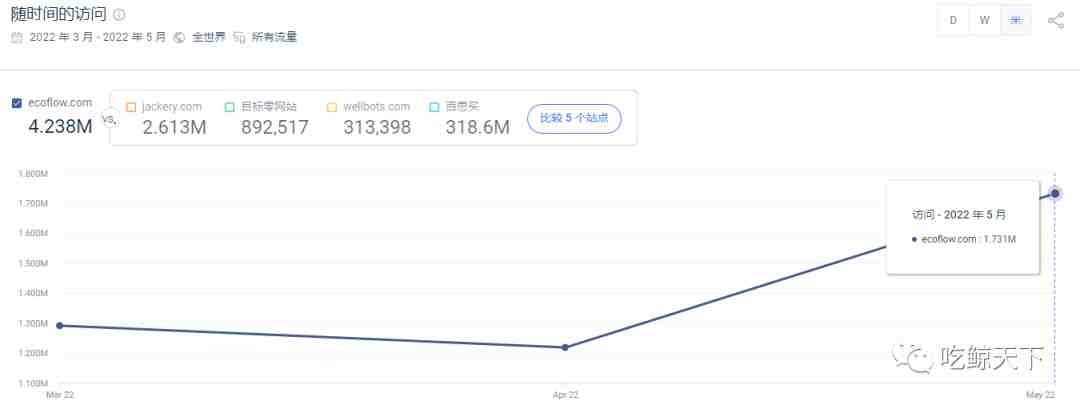
Task: Click the Apr 22 x-axis label
Action: click(565, 395)
